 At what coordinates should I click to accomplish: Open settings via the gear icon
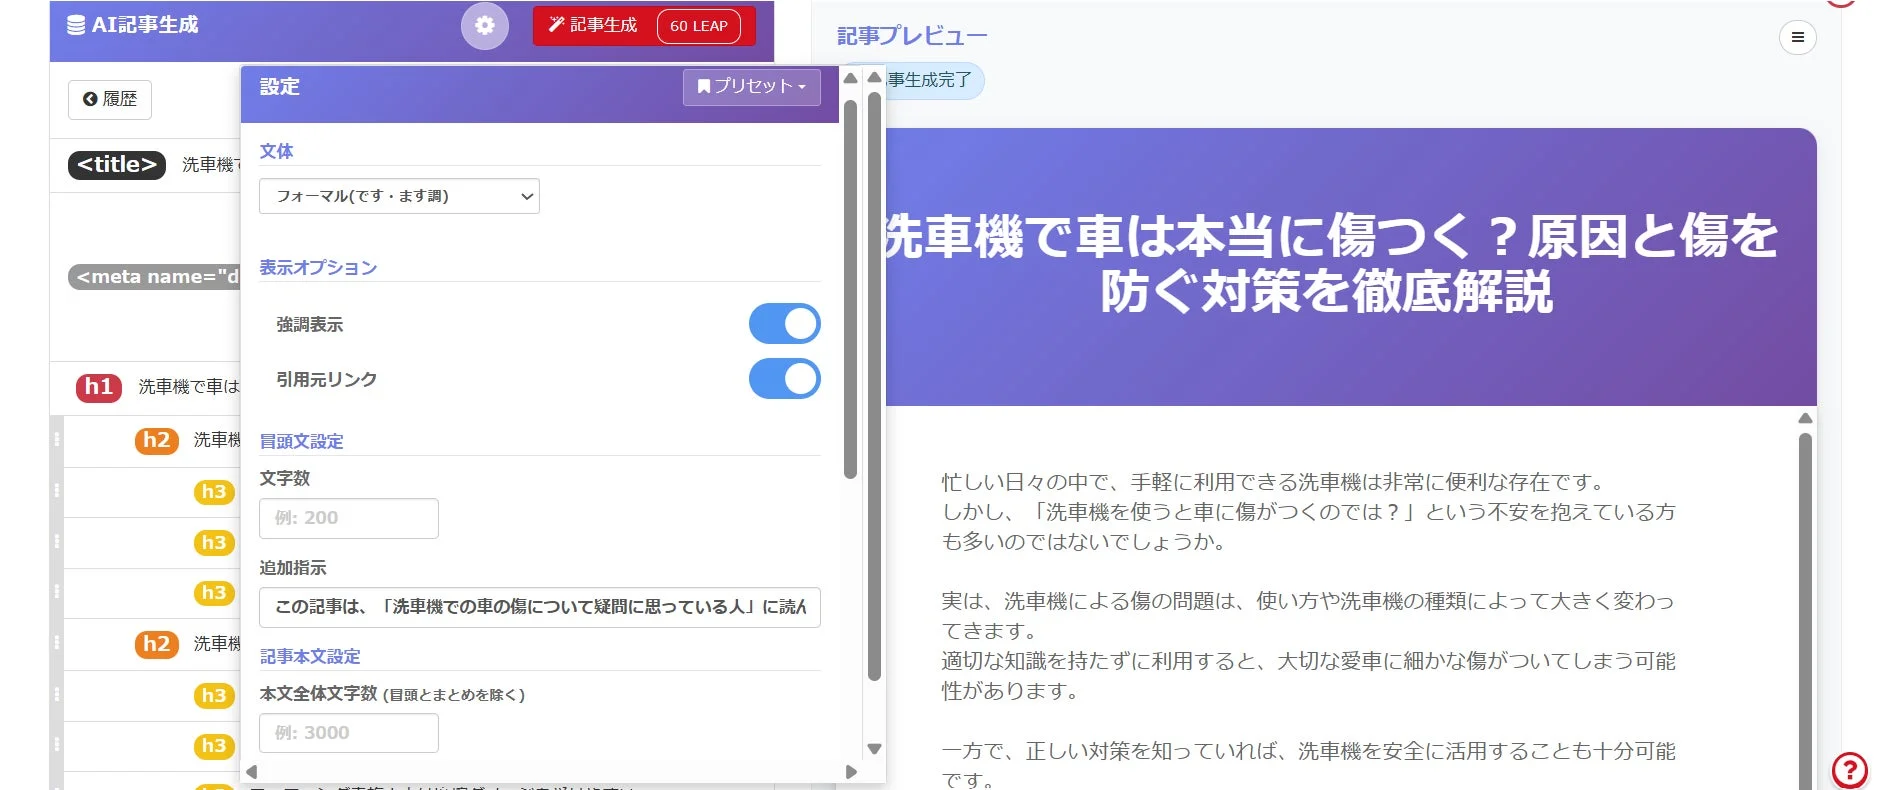[x=485, y=26]
